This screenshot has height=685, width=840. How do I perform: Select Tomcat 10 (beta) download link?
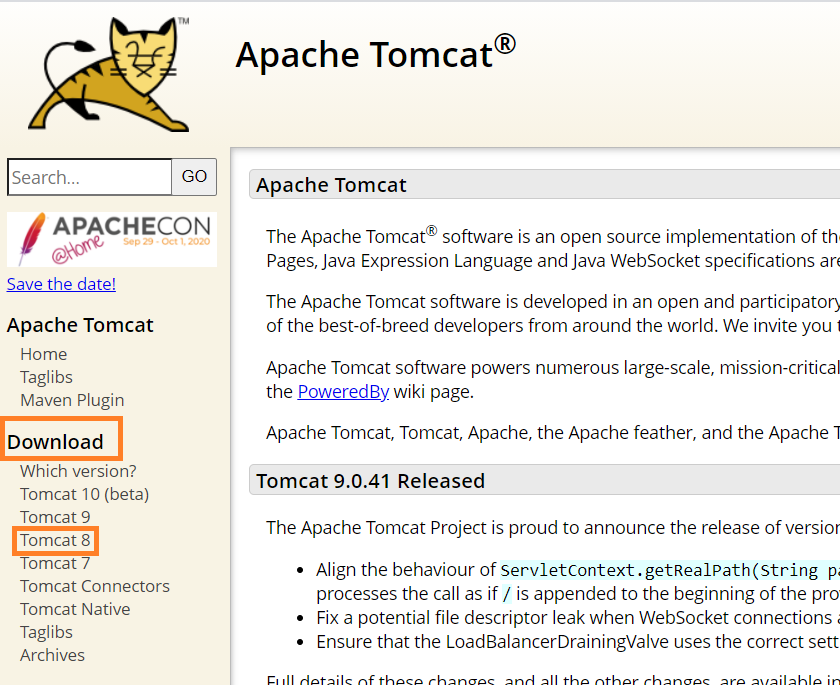[x=85, y=494]
